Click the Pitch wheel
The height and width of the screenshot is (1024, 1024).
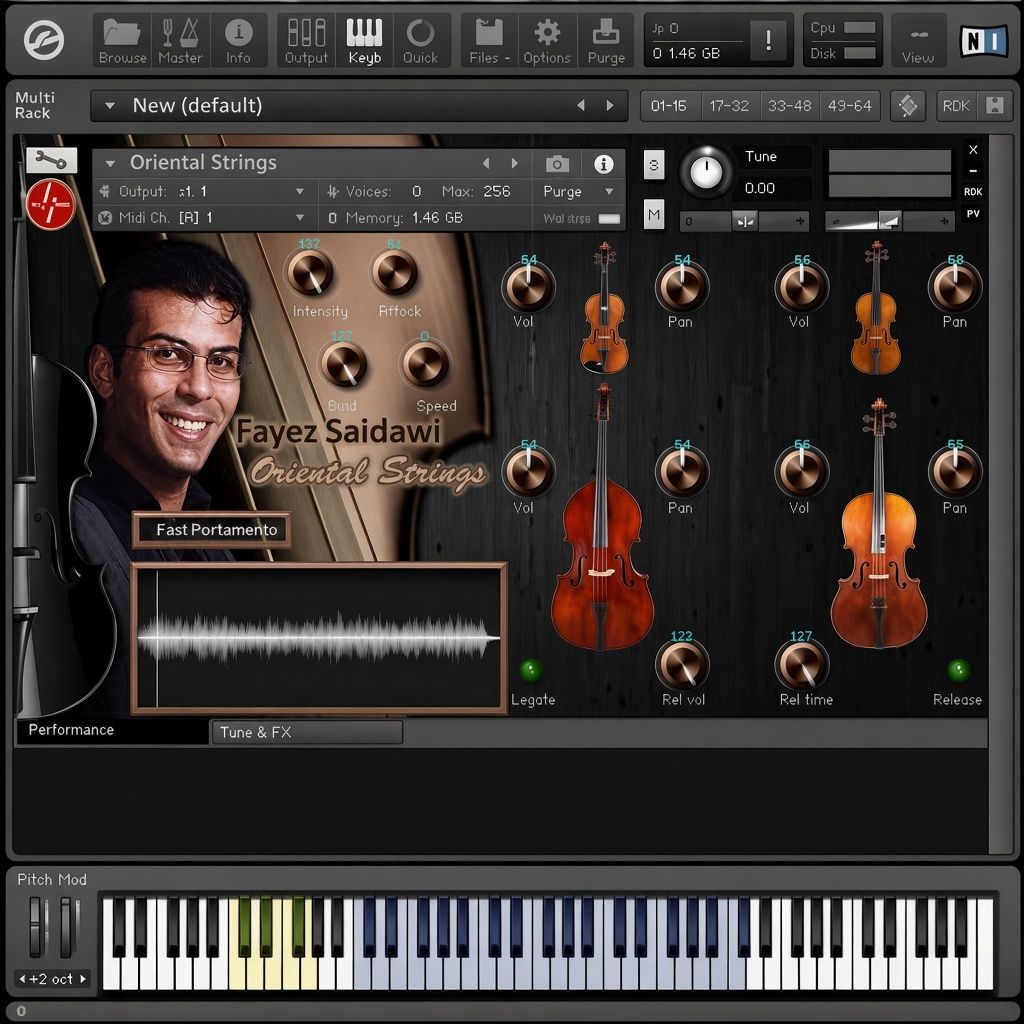pos(37,927)
